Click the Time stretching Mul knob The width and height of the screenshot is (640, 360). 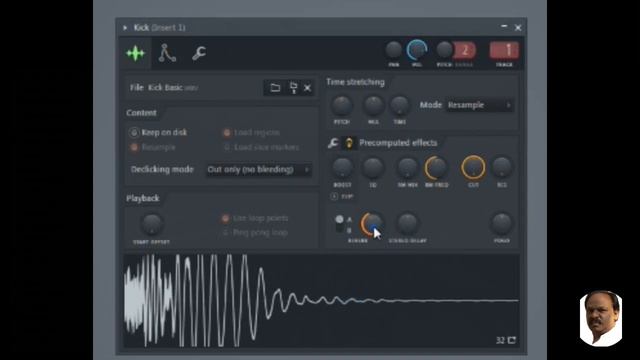point(373,105)
